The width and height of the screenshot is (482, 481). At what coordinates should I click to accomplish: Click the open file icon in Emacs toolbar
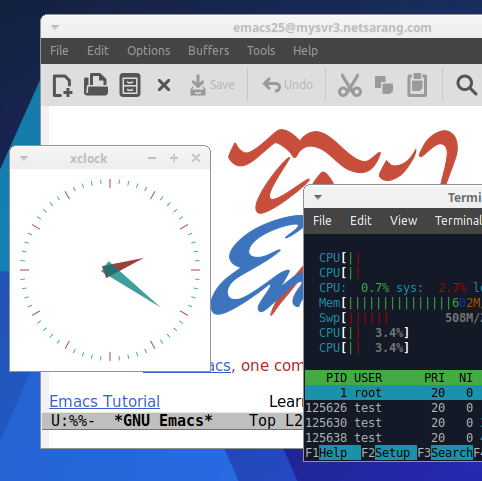(x=96, y=85)
